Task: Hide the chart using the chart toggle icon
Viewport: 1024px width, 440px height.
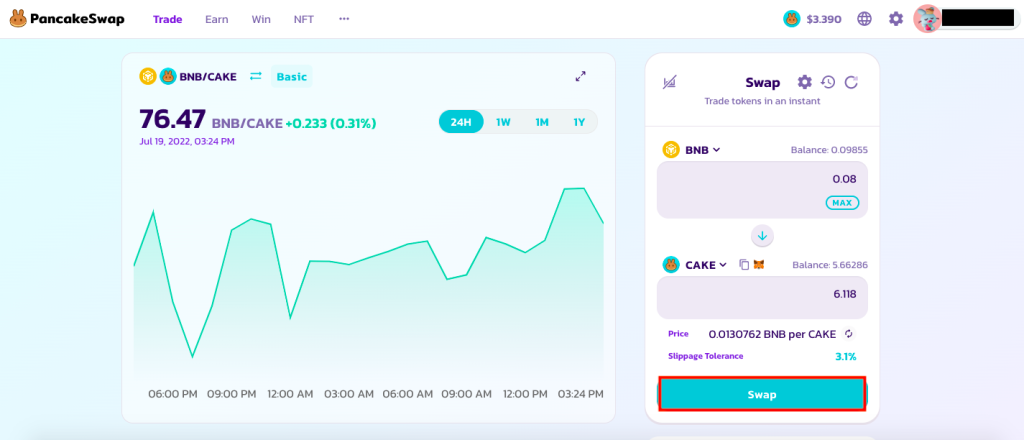Action: coord(670,82)
